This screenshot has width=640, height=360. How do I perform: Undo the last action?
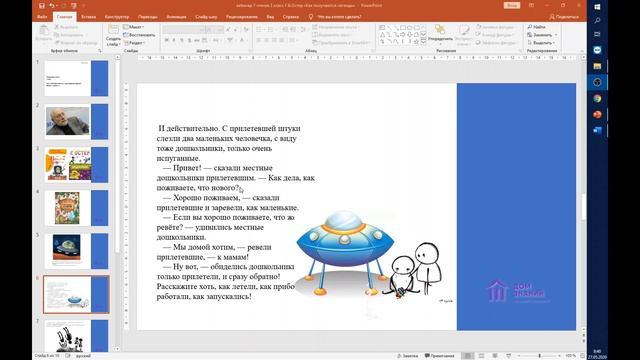[x=51, y=6]
